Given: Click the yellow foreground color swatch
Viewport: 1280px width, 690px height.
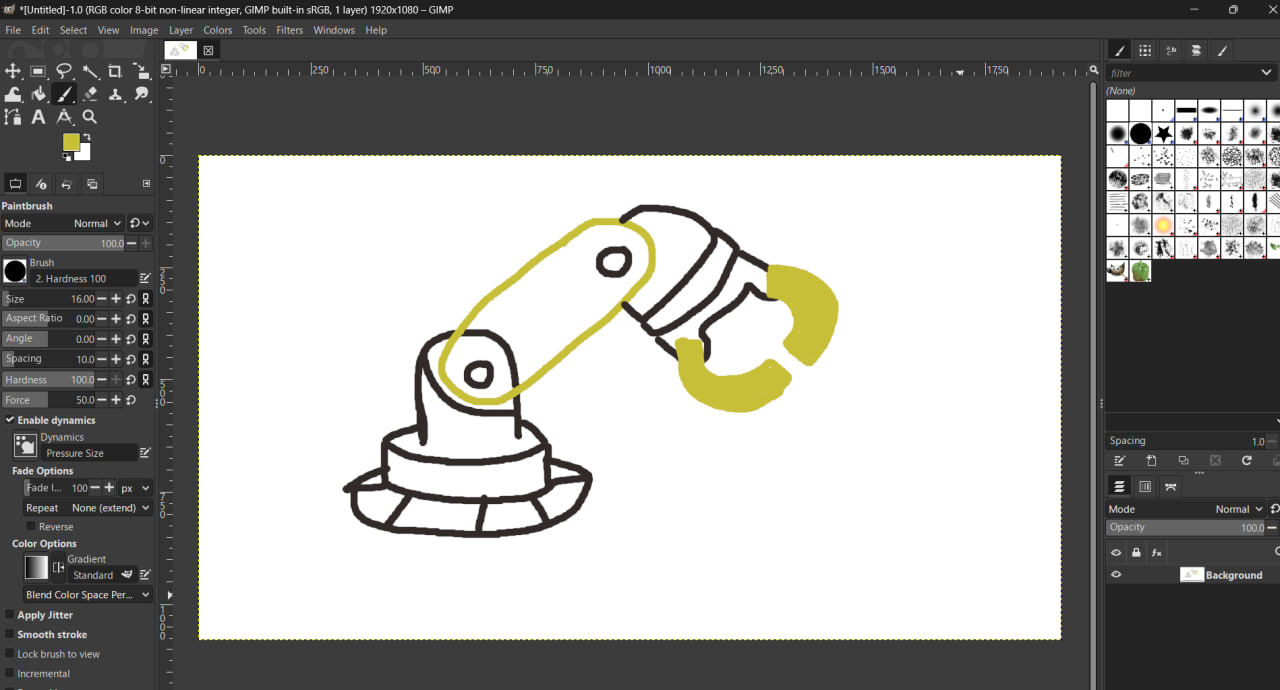Looking at the screenshot, I should (71, 142).
